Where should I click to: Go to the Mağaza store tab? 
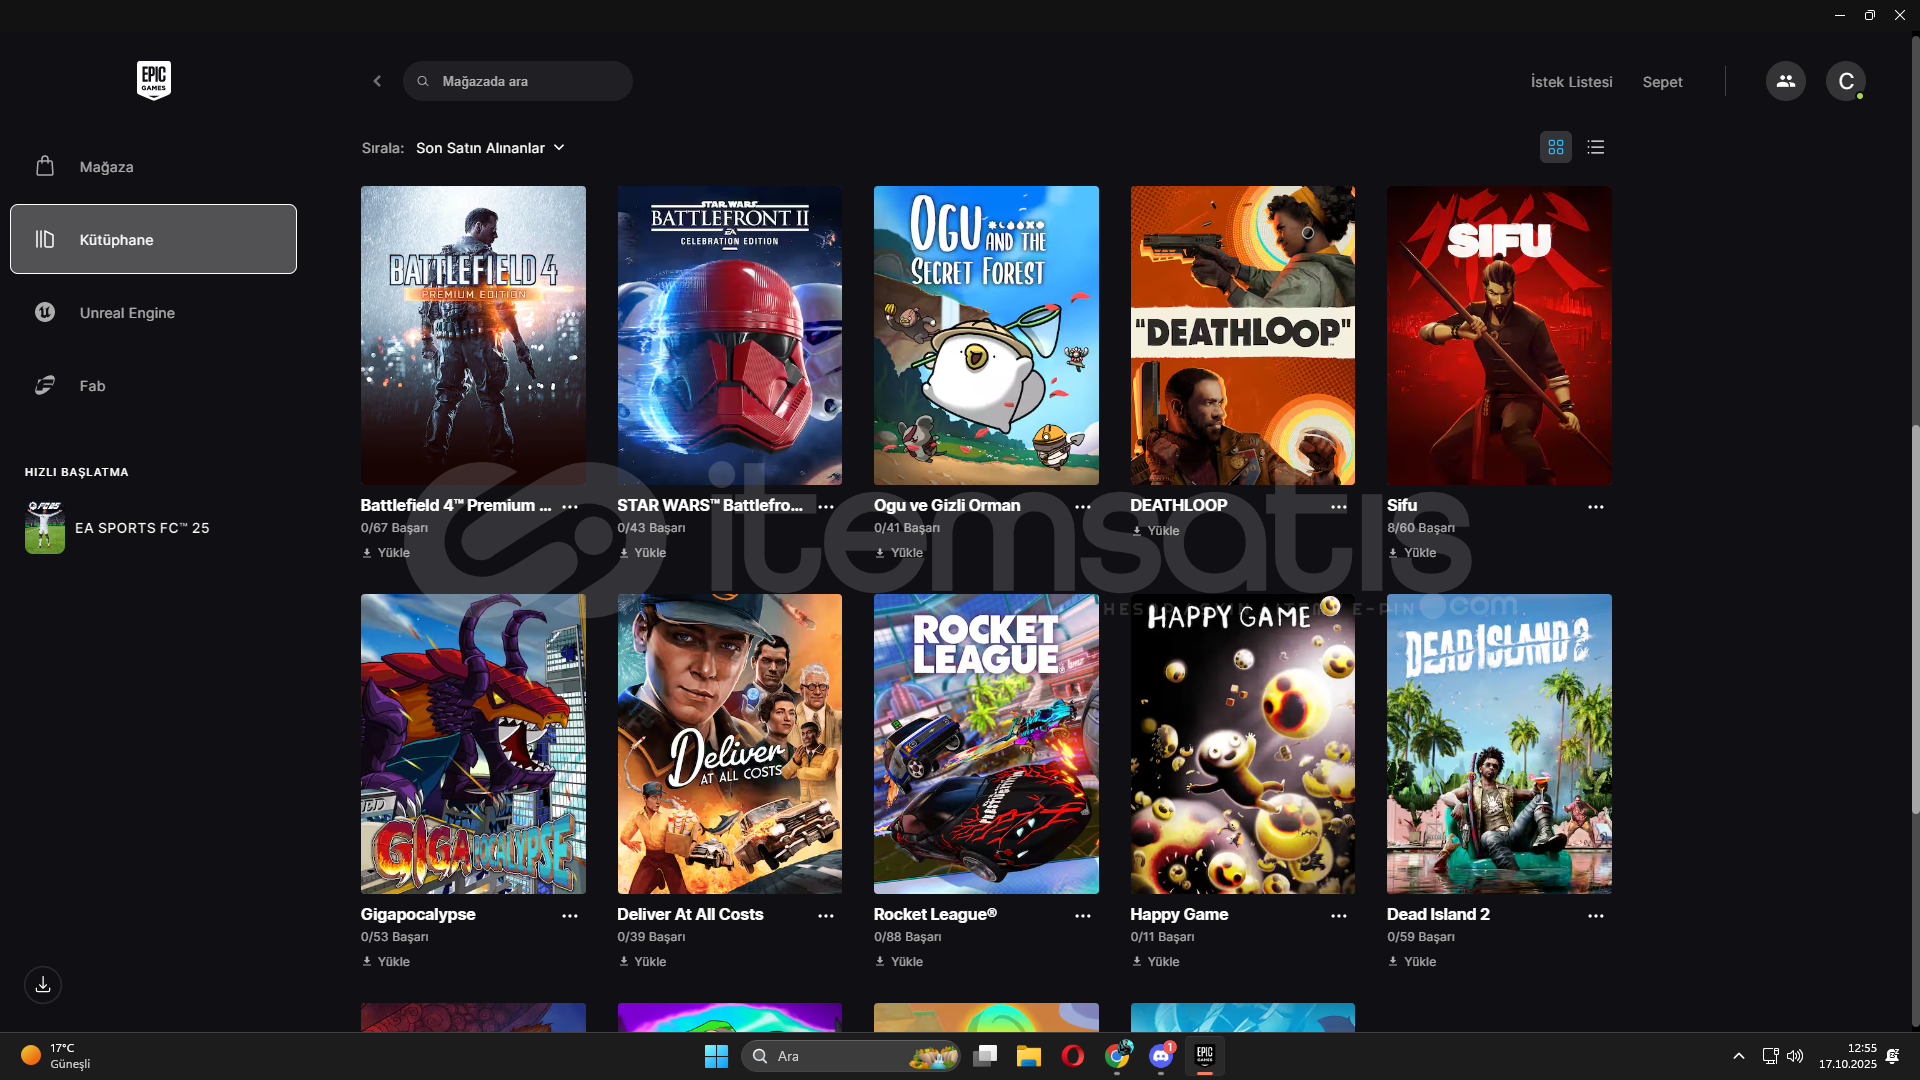tap(106, 167)
